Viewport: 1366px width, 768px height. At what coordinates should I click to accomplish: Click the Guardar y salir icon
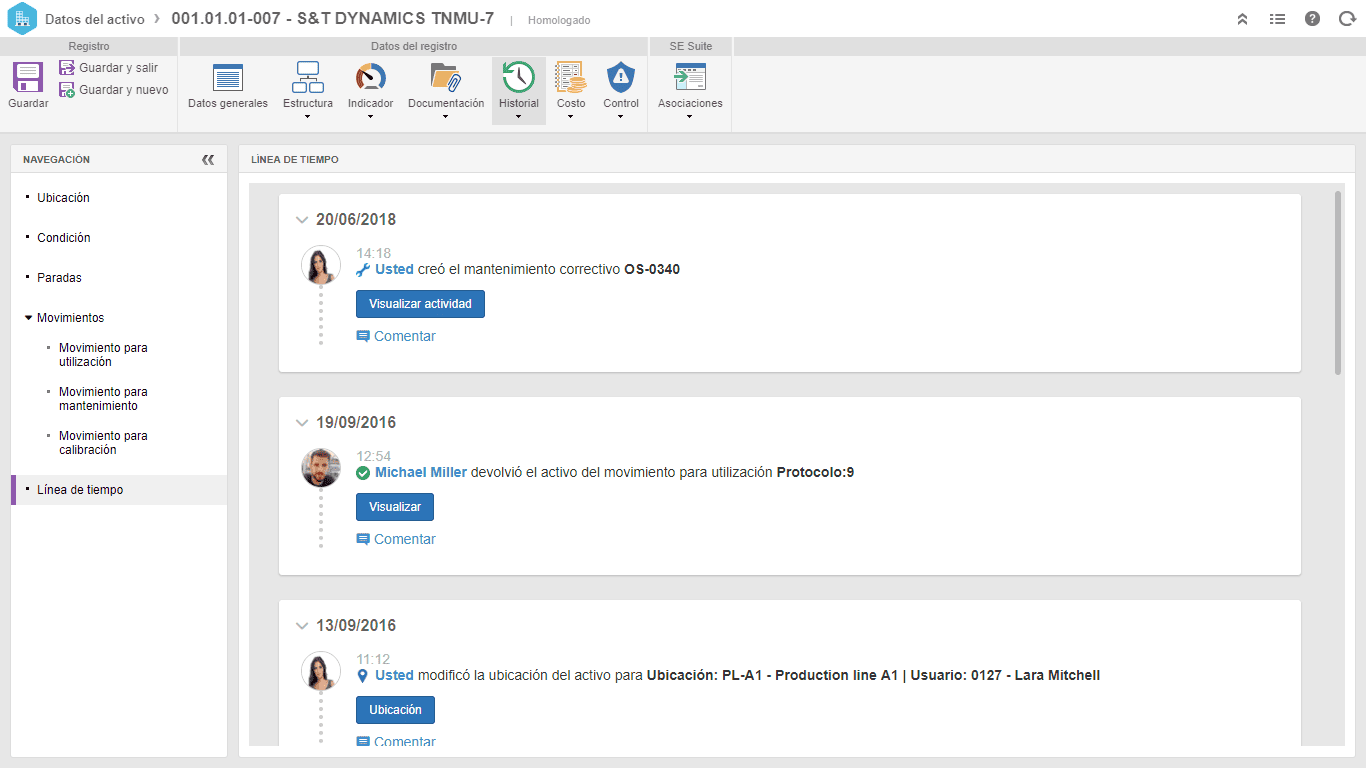pos(67,68)
